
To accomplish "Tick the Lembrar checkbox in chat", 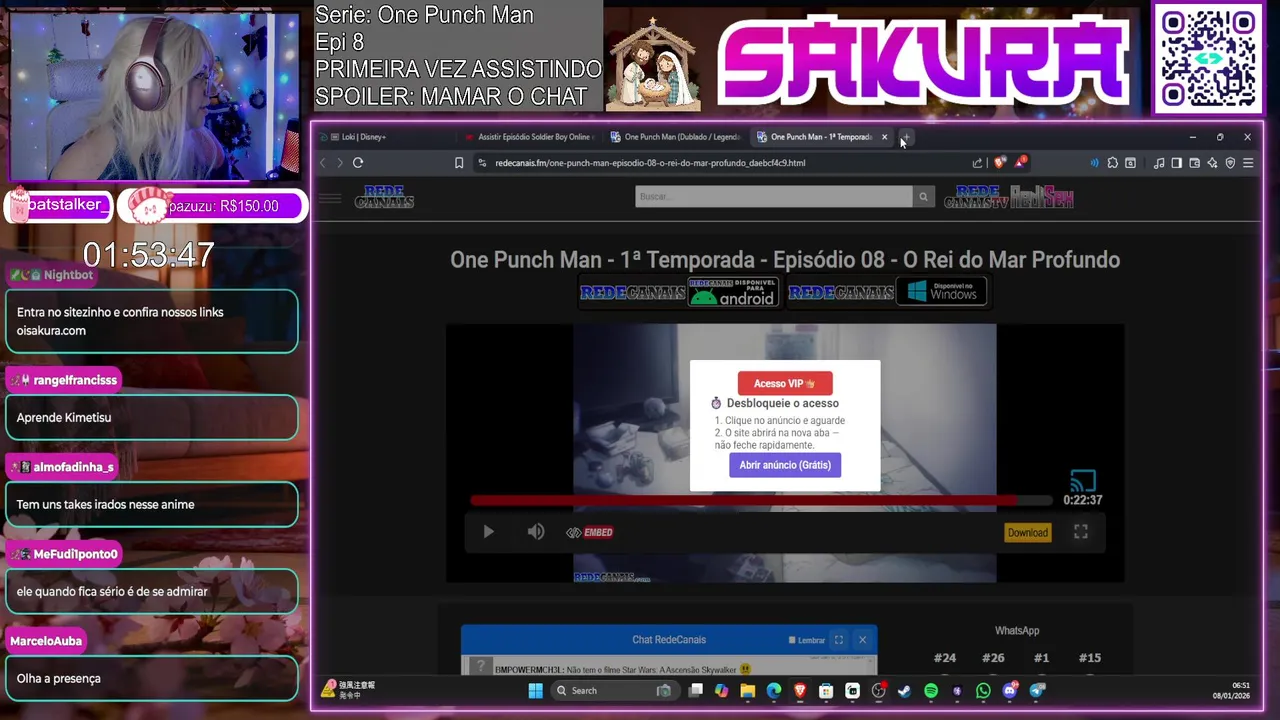I will [x=792, y=640].
